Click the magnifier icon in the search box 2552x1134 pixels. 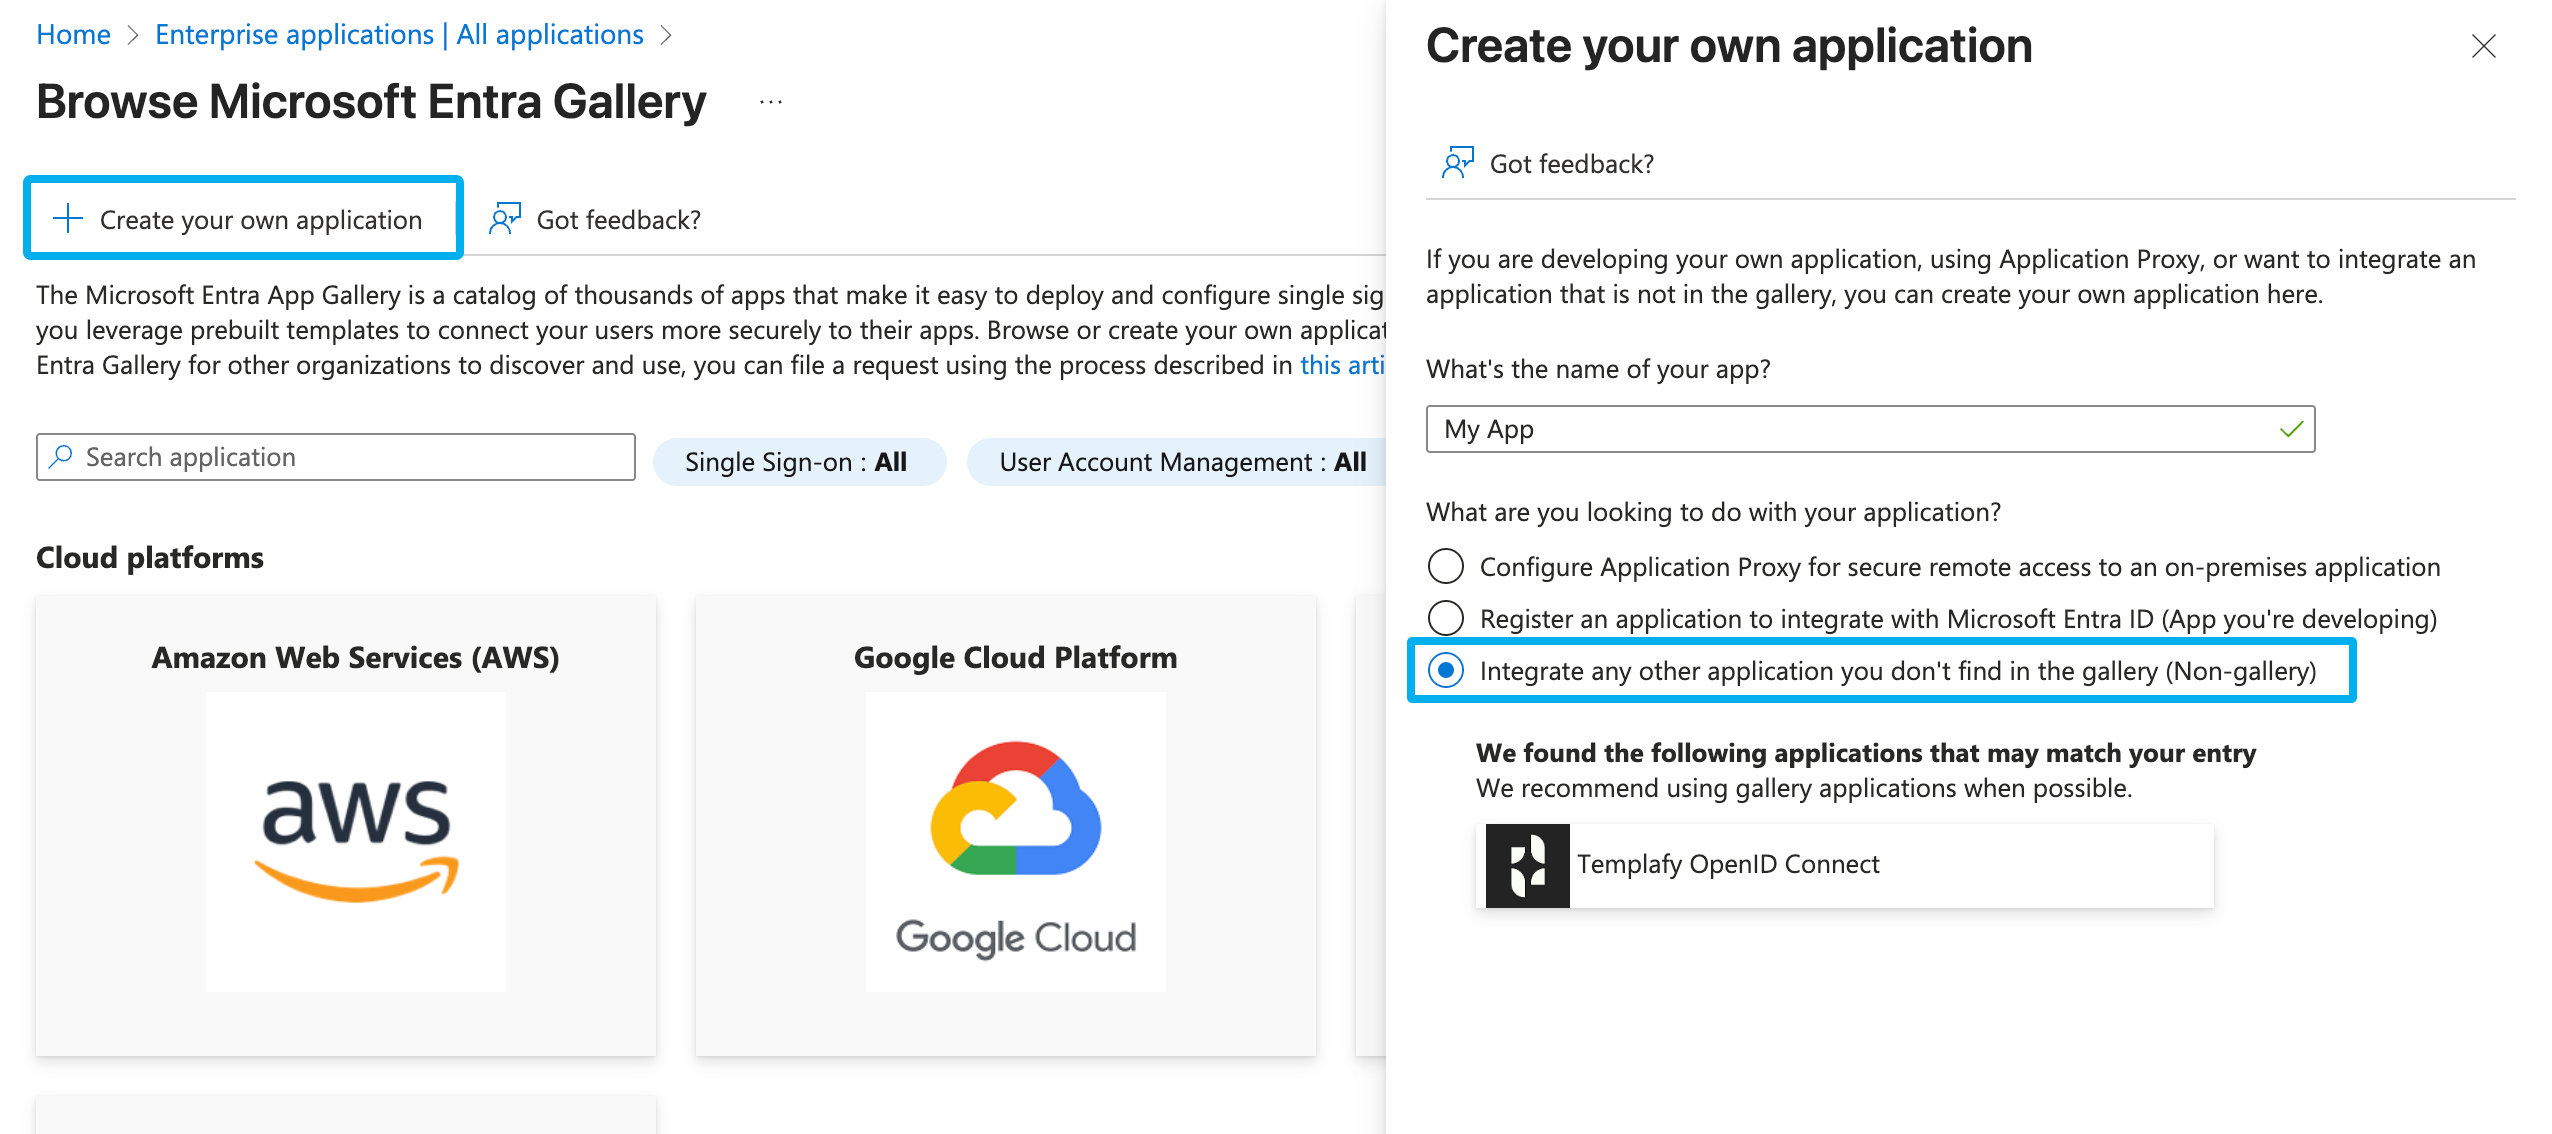pos(61,457)
